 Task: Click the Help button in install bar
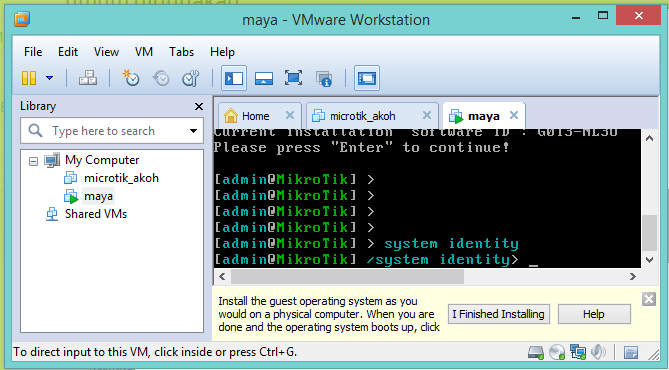593,314
